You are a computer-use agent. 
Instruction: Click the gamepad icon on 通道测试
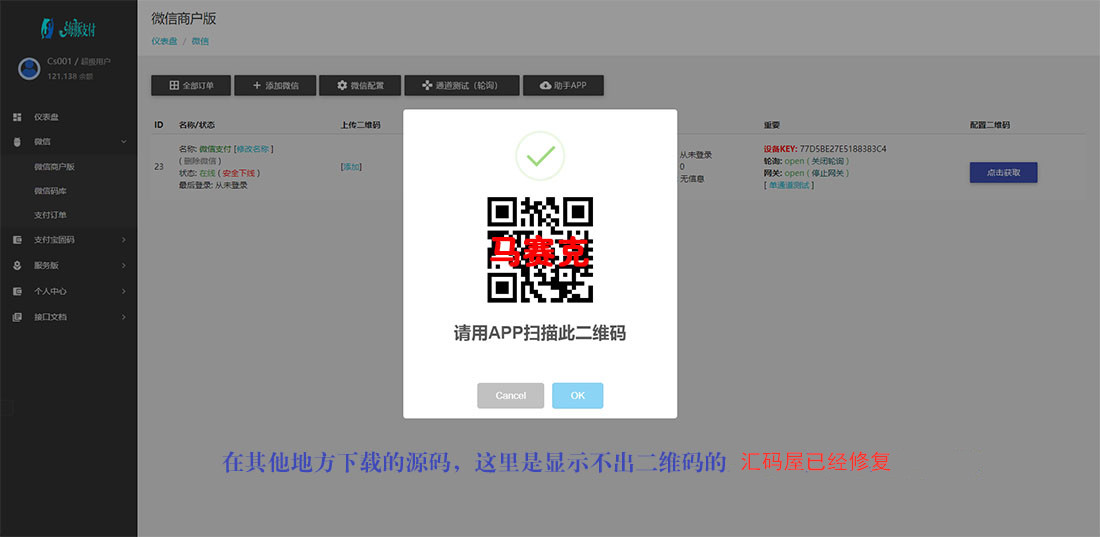427,86
